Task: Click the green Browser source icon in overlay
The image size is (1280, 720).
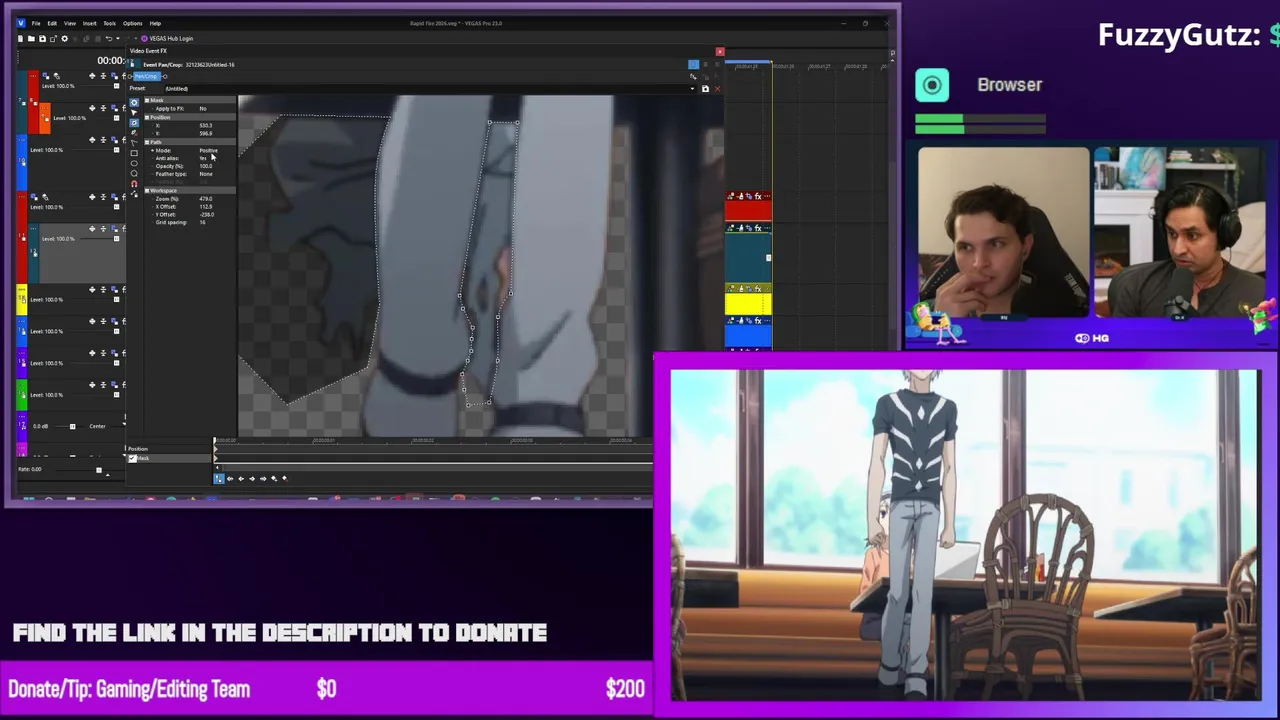Action: [932, 85]
